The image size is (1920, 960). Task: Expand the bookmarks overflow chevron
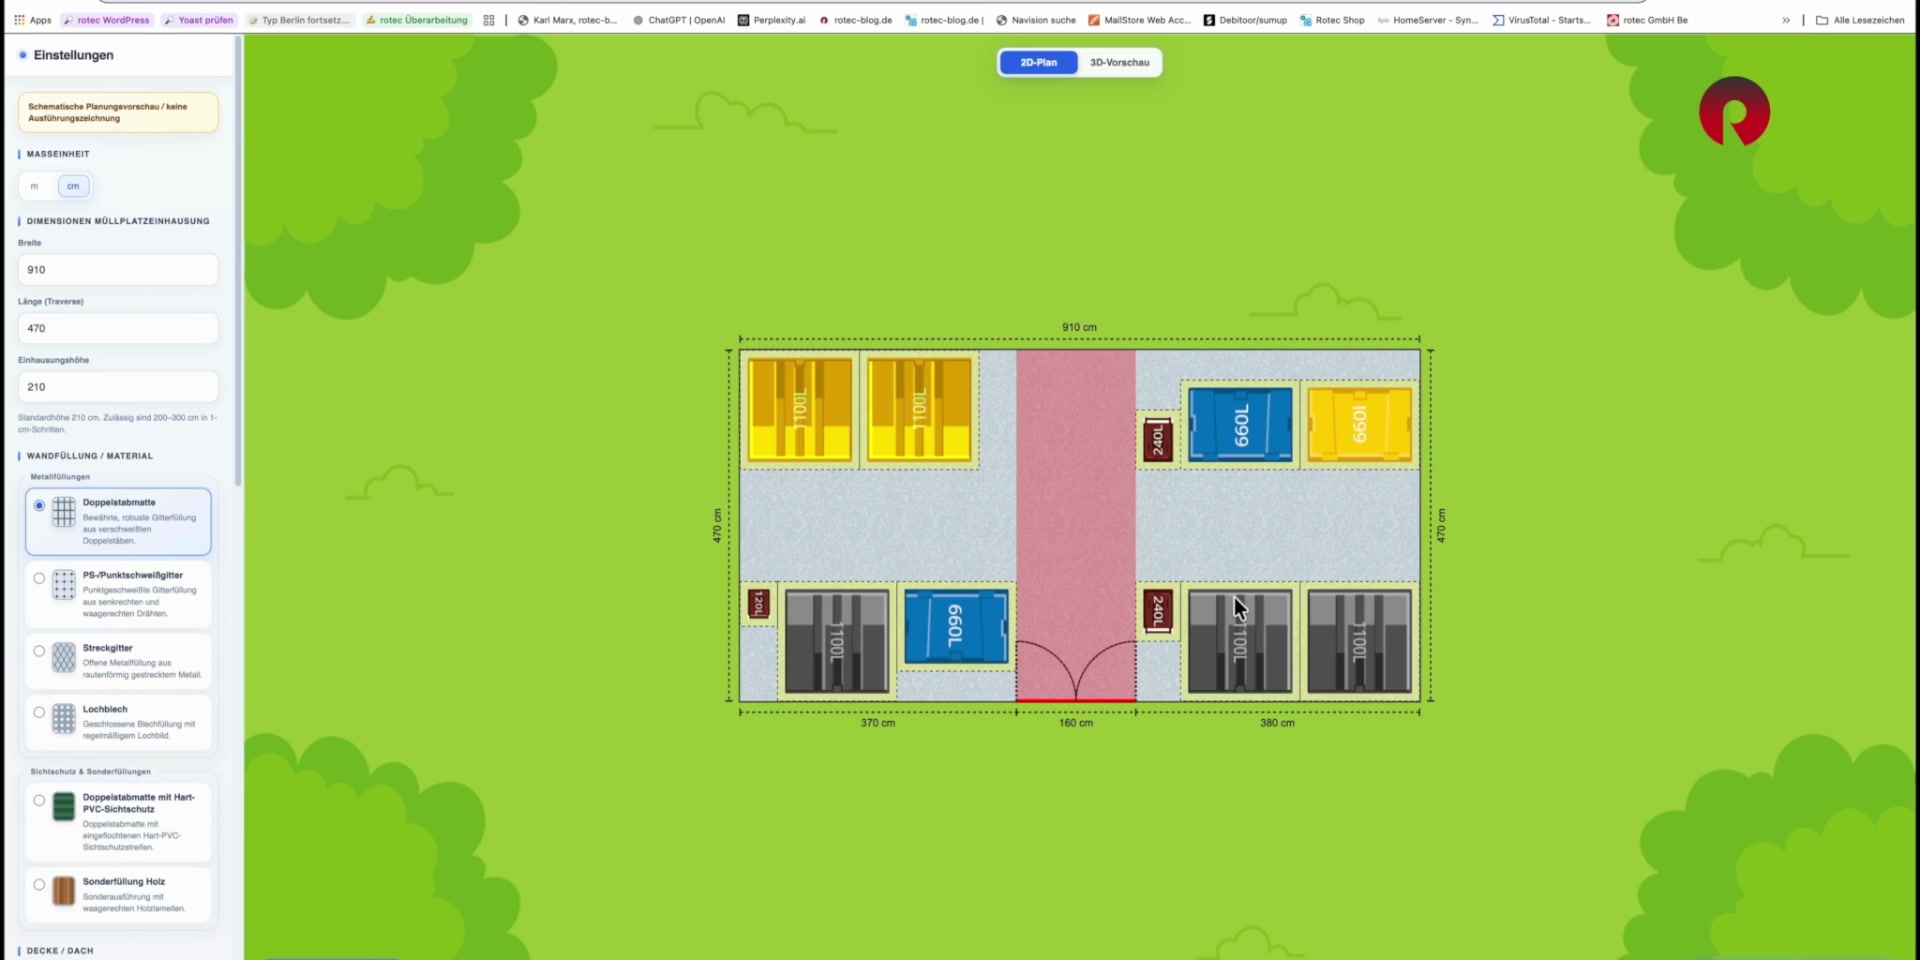tap(1786, 20)
